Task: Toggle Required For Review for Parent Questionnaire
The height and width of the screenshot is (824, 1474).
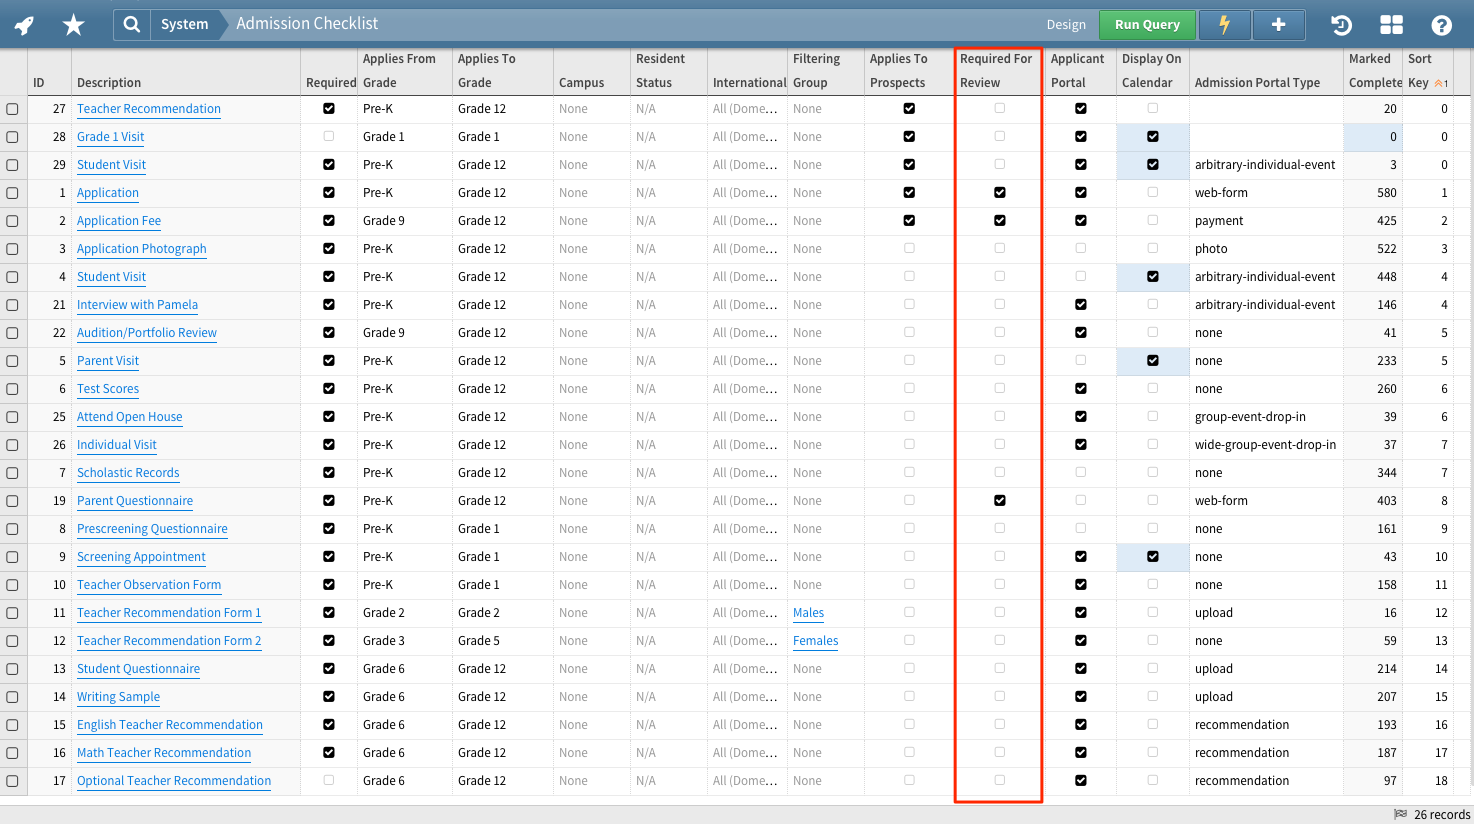Action: (x=1000, y=500)
